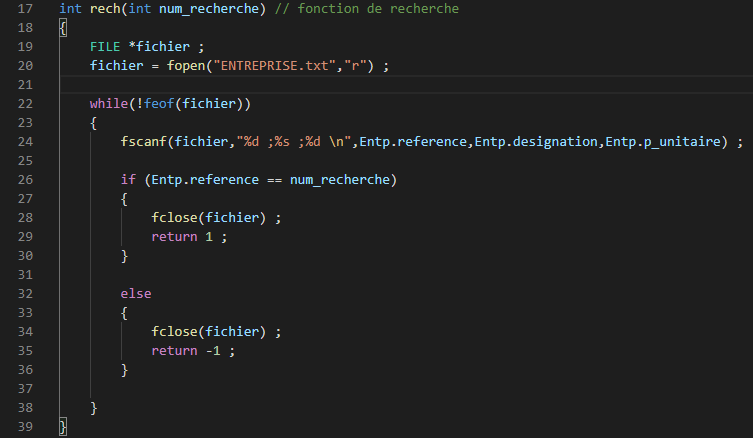753x438 pixels.
Task: Click line number 17 in the gutter
Action: point(26,8)
